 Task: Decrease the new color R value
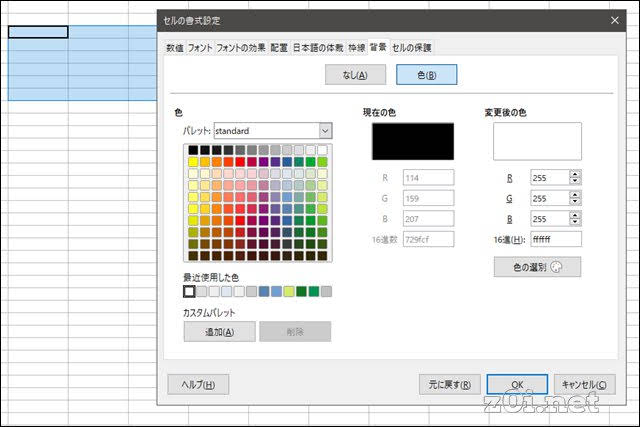pyautogui.click(x=575, y=181)
